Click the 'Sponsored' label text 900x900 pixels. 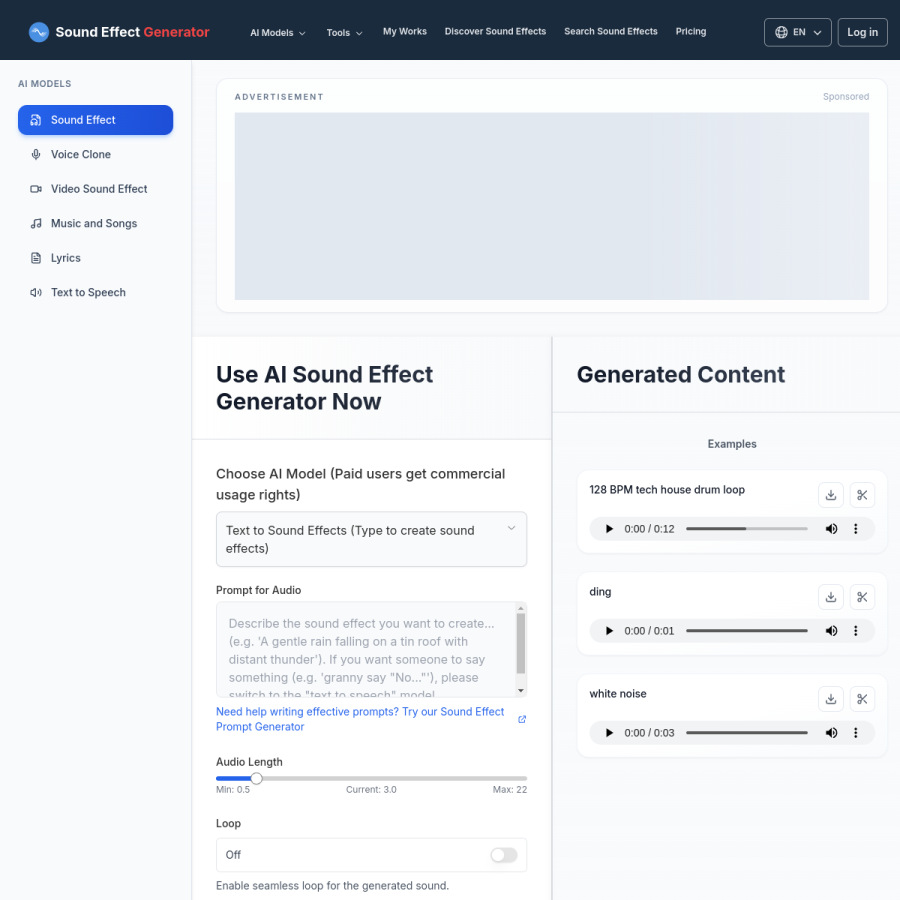tap(845, 96)
